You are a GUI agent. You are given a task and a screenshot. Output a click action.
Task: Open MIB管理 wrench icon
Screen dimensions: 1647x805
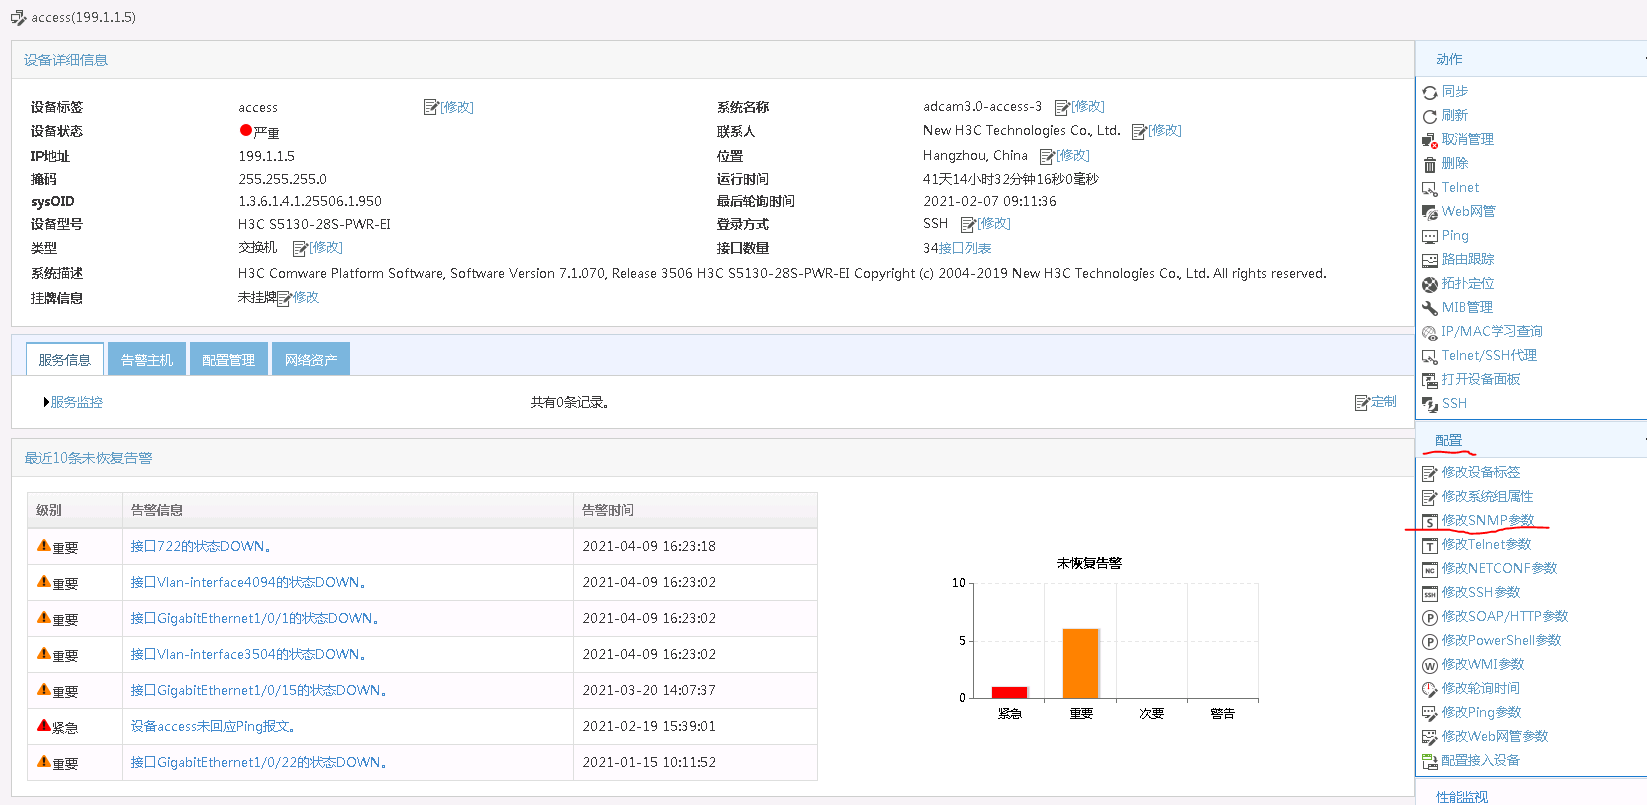[x=1430, y=308]
